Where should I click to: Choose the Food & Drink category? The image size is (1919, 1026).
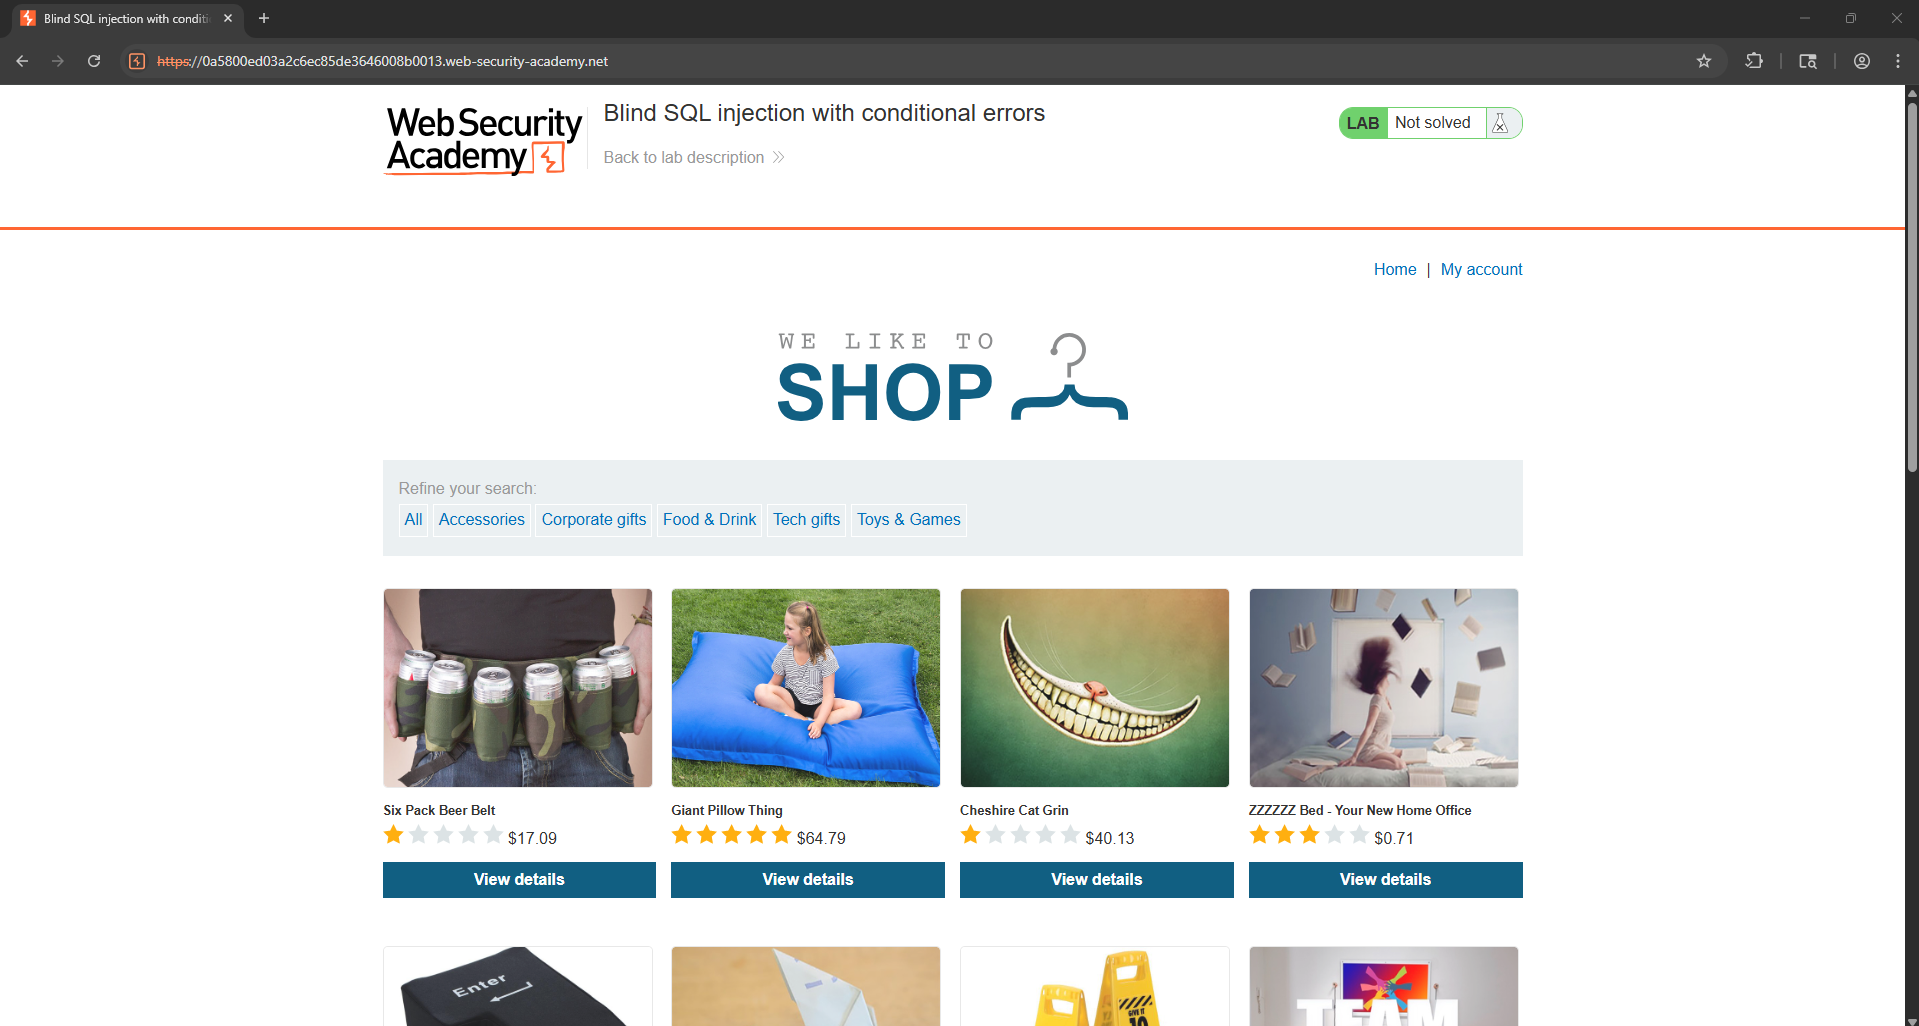709,520
